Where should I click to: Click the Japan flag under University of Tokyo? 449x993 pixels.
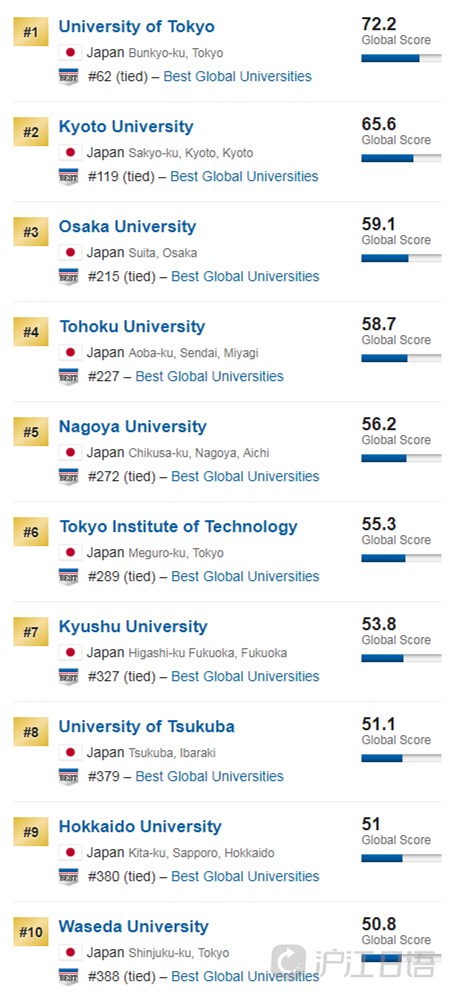pyautogui.click(x=70, y=53)
